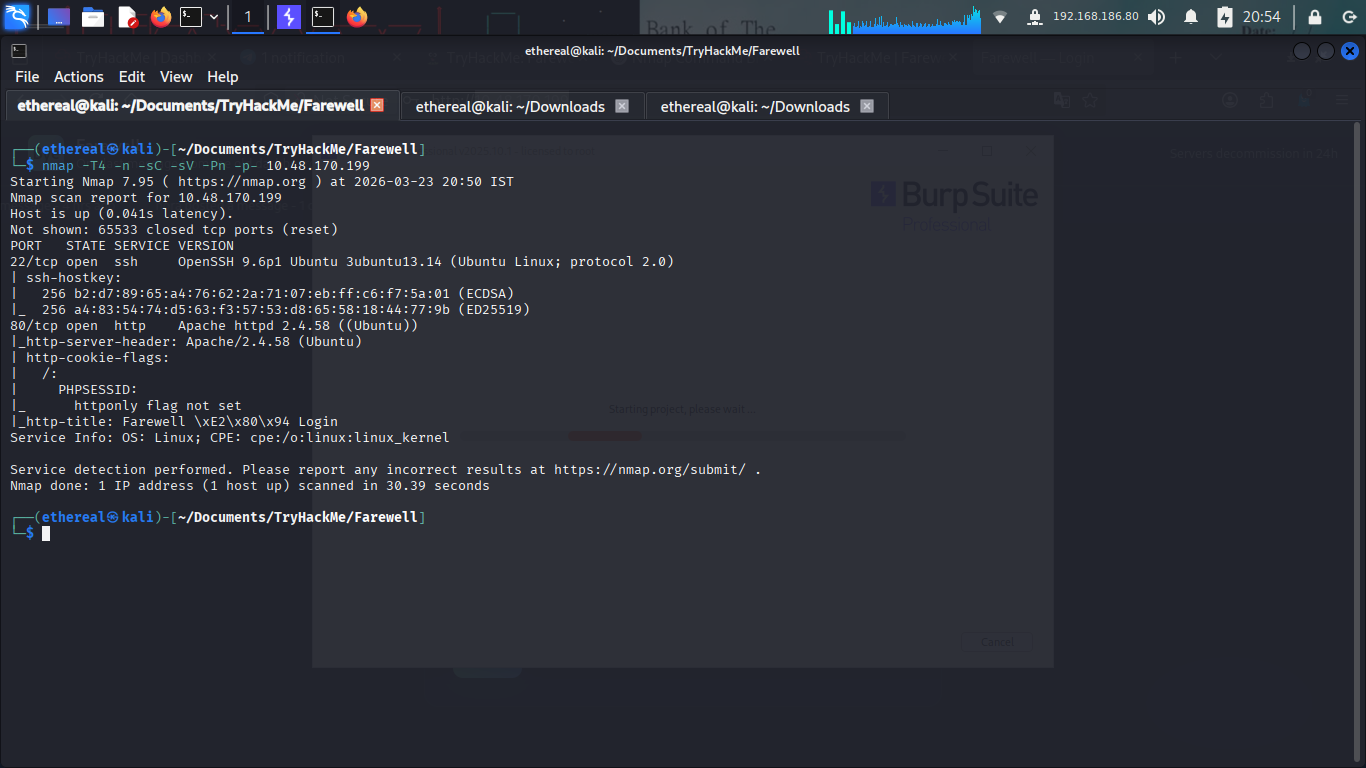Open the View menu
Screen dimensions: 1366x768
click(176, 77)
